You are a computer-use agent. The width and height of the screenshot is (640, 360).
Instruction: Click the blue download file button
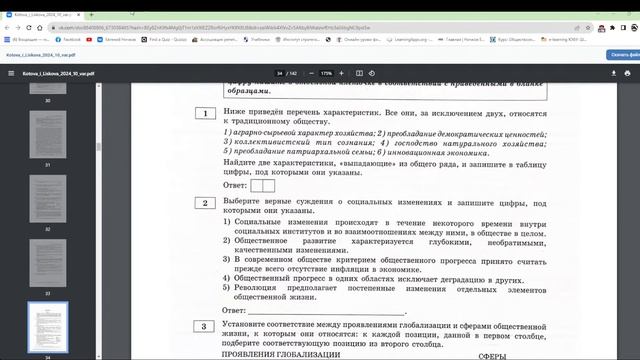pos(623,55)
